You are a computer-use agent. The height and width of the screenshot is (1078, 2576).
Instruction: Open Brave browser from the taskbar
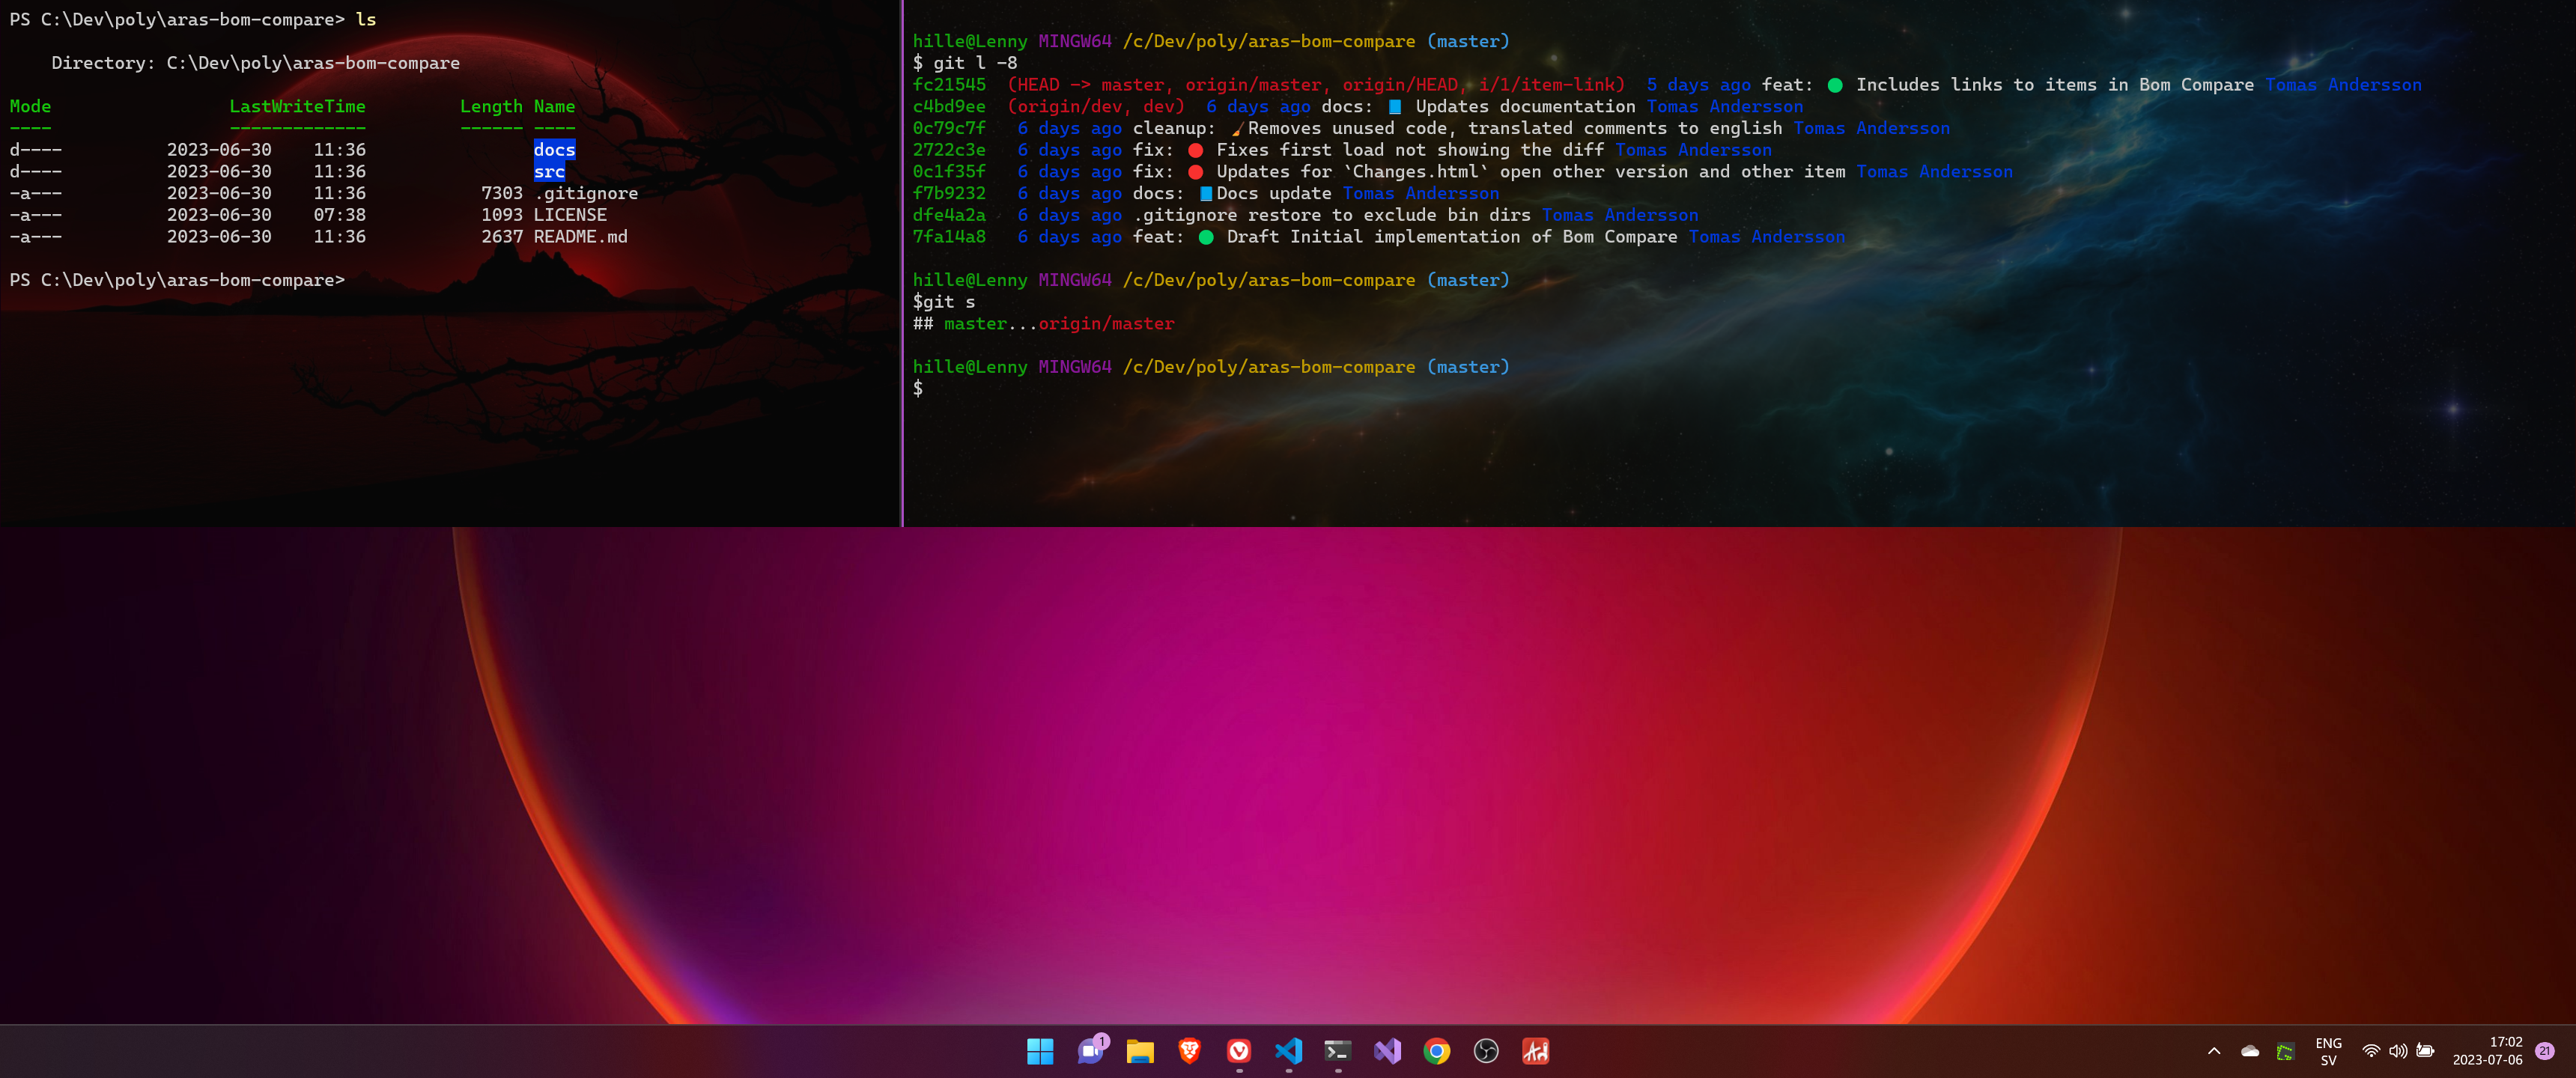pyautogui.click(x=1189, y=1051)
